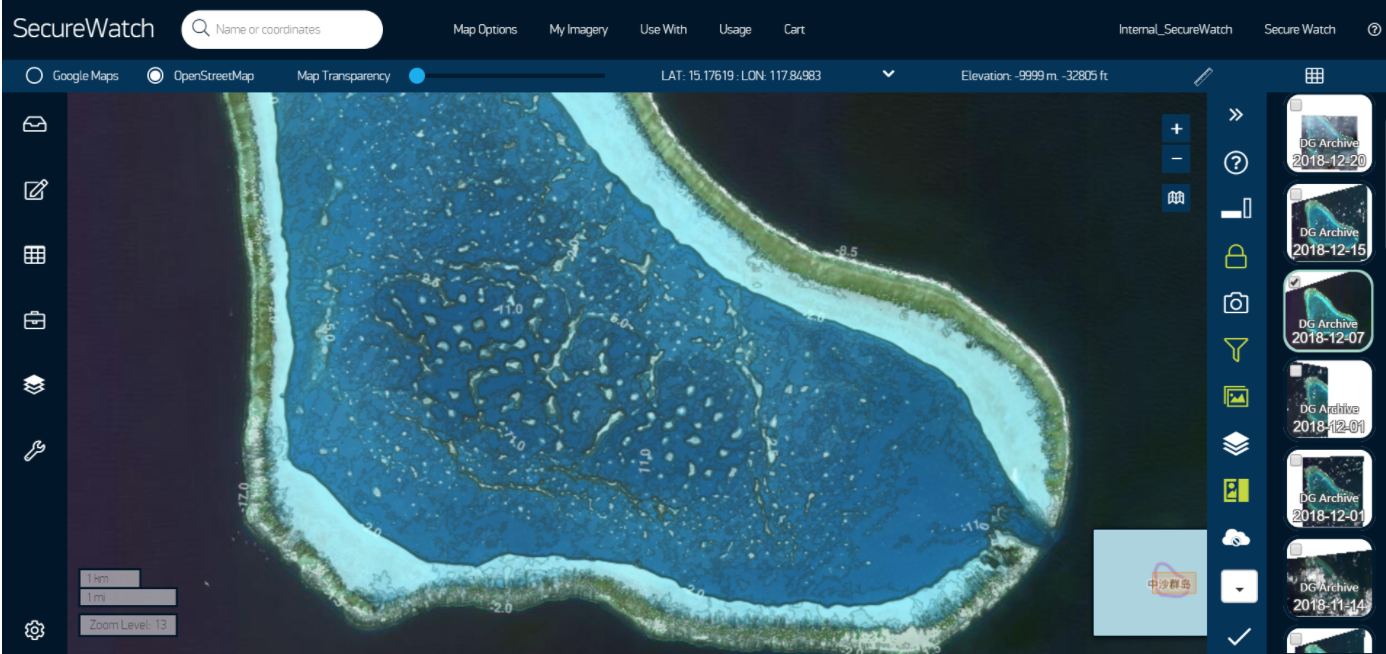This screenshot has width=1386, height=654.
Task: Toggle the yellow lock icon
Action: 1236,256
